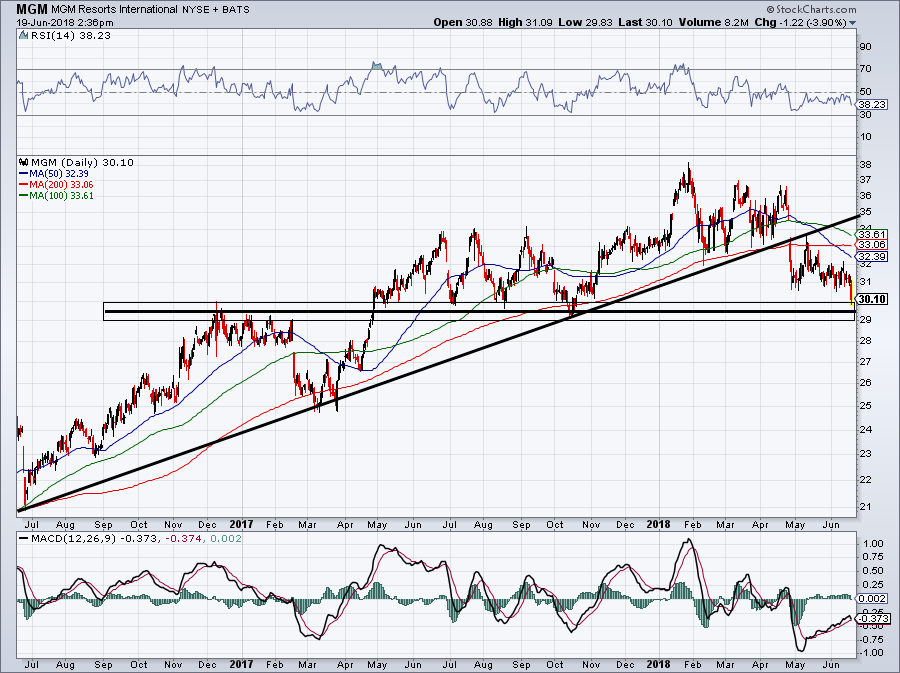Click the 70 overbought level on RSI axis

pyautogui.click(x=865, y=69)
